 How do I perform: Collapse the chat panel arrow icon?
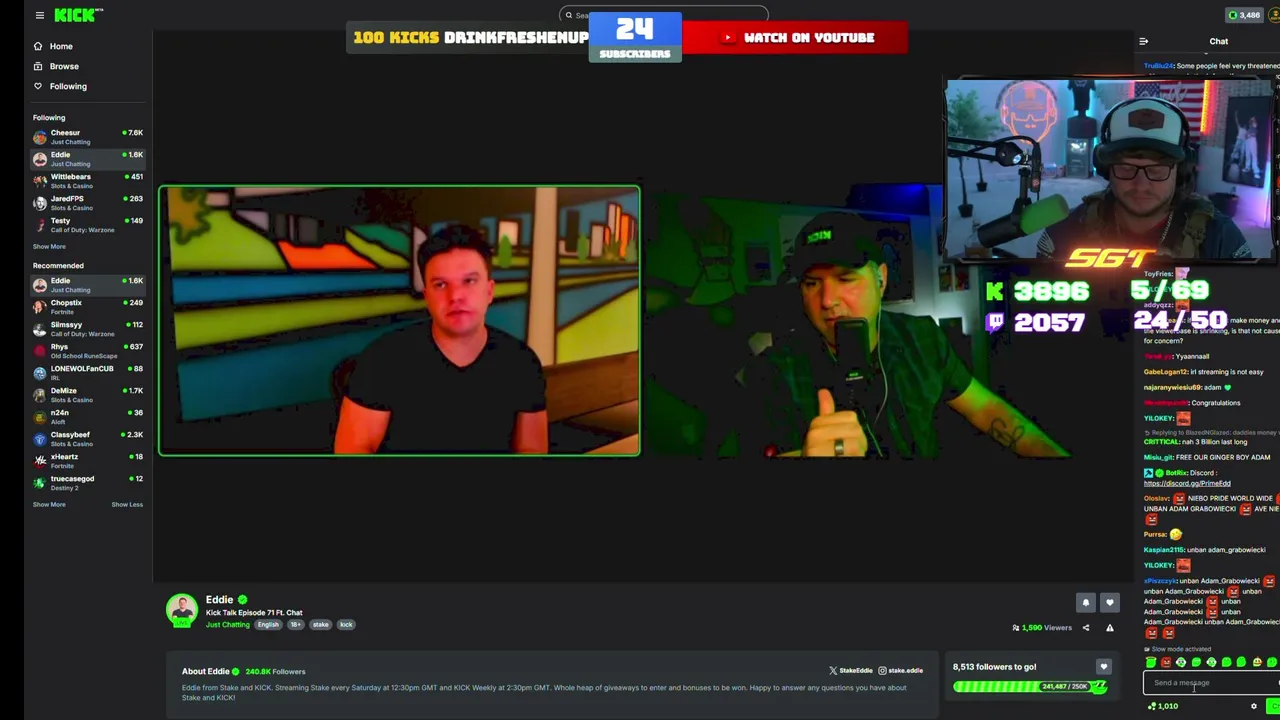pos(1143,41)
